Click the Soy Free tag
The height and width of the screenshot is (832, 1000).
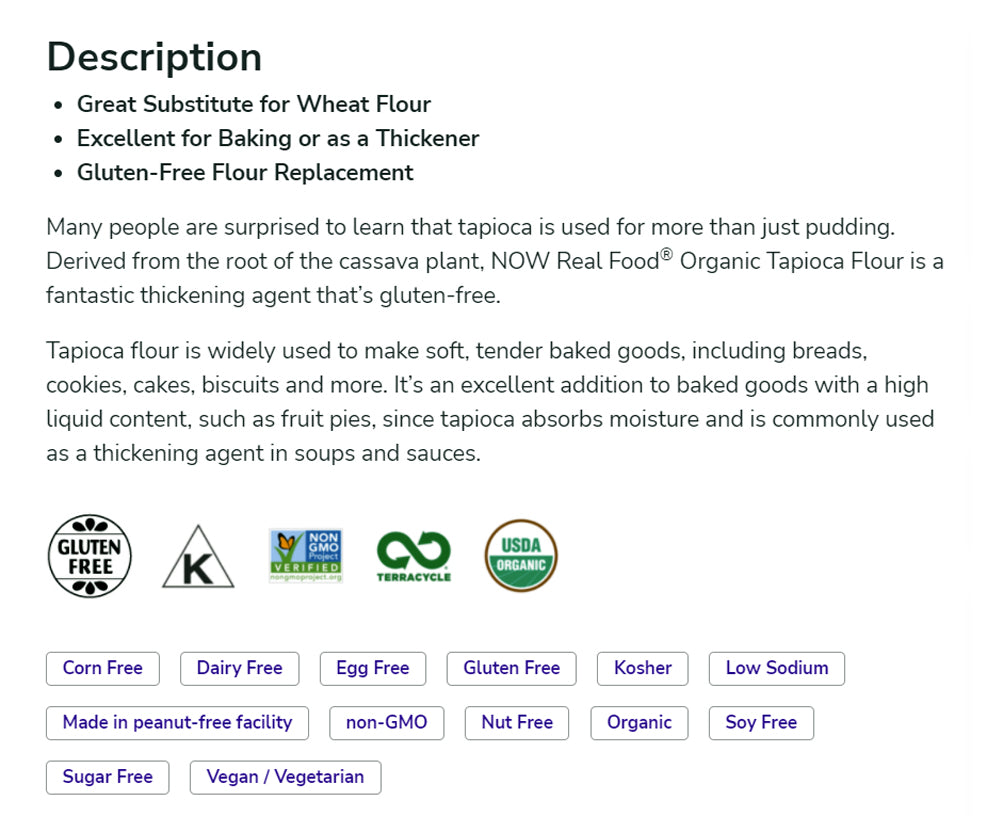click(x=762, y=722)
